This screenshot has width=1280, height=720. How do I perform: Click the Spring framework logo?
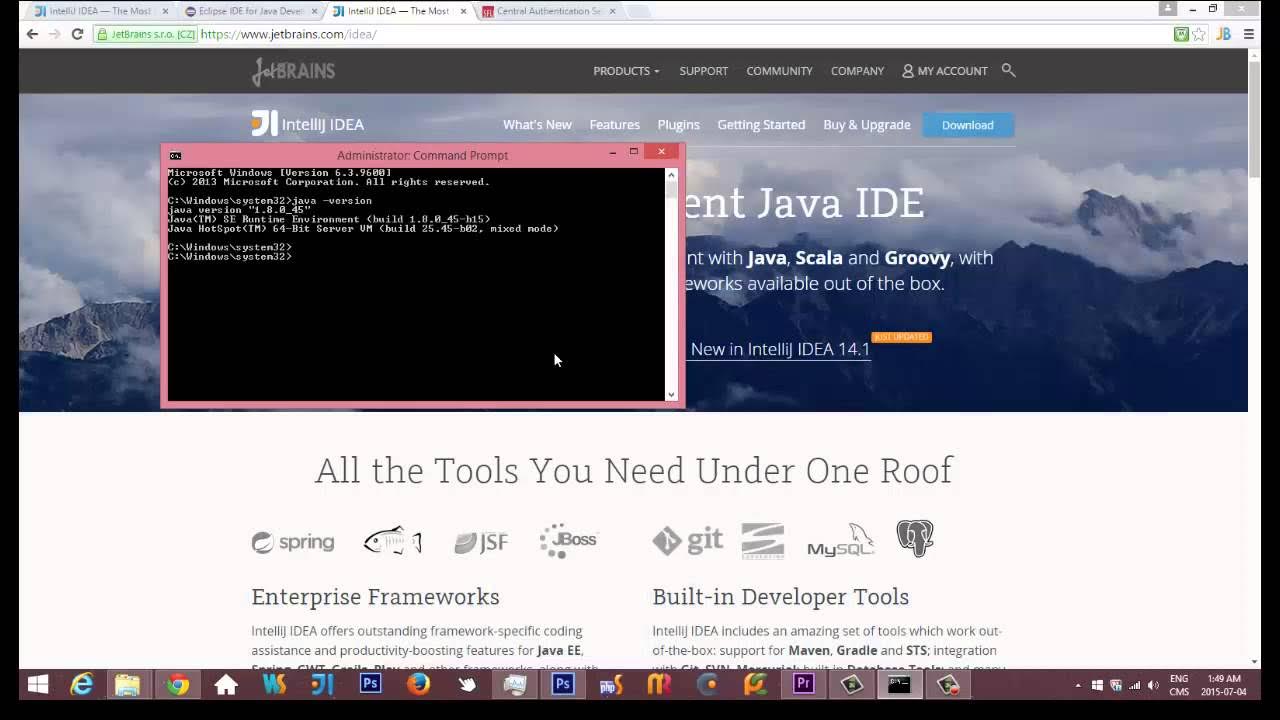pos(293,542)
